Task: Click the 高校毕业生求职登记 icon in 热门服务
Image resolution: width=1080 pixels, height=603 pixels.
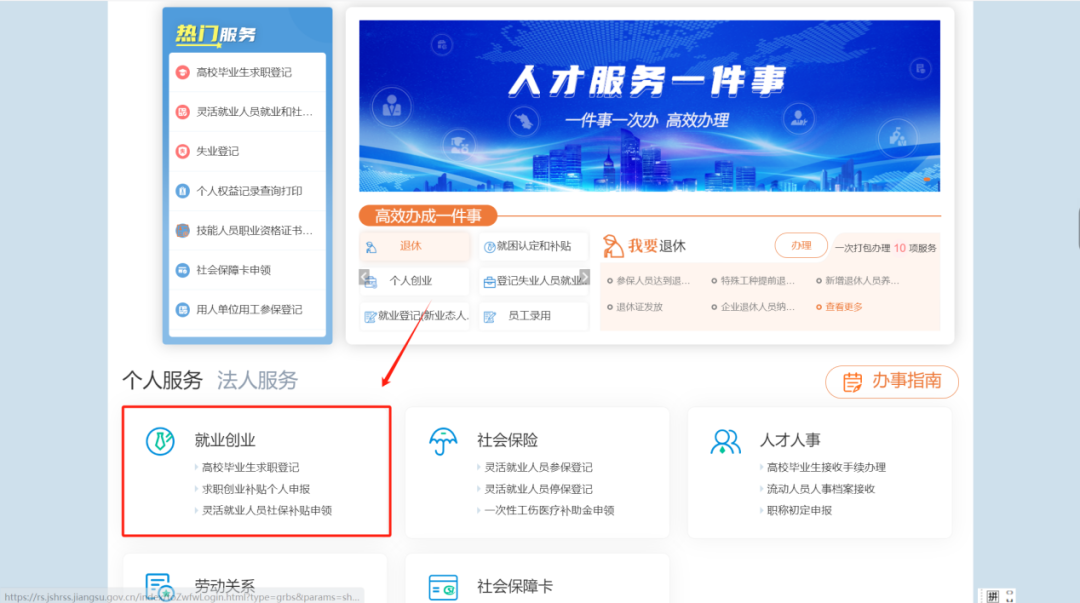Action: (x=182, y=72)
